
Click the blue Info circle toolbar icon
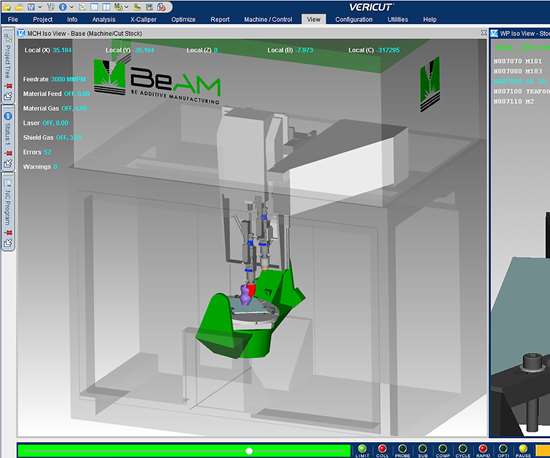coord(63,7)
